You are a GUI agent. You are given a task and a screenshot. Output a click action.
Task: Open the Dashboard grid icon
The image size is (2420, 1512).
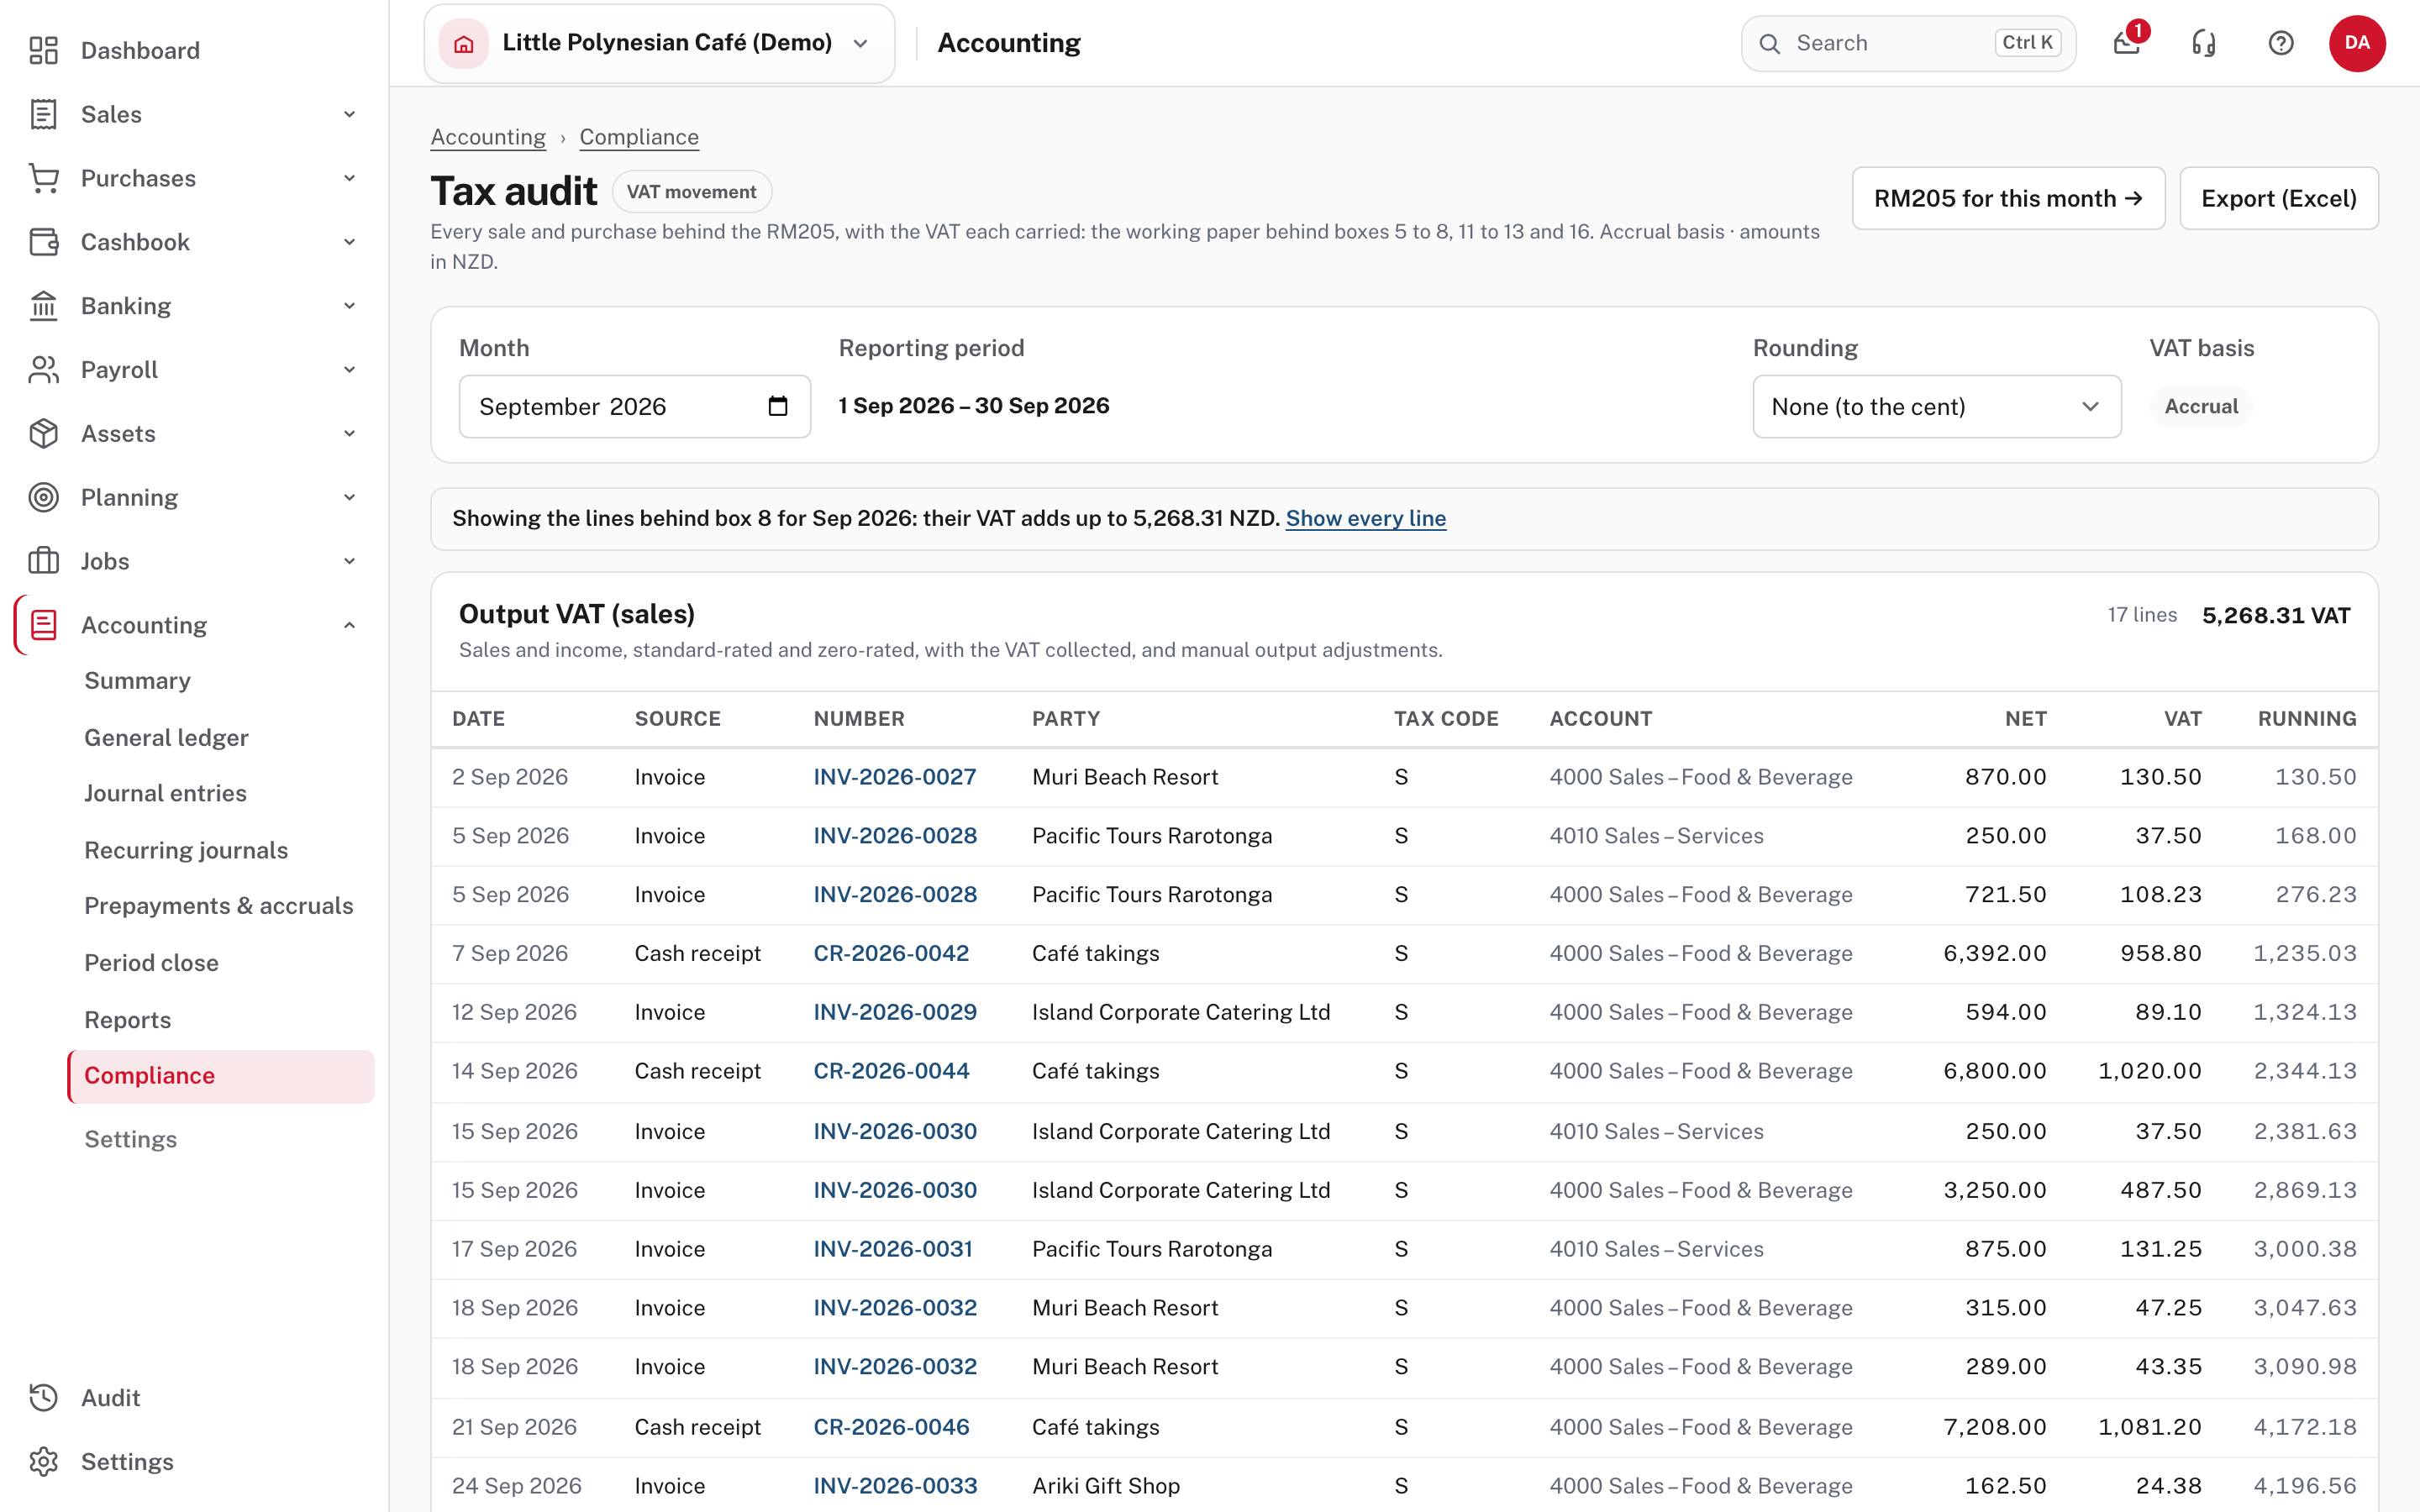pos(43,50)
